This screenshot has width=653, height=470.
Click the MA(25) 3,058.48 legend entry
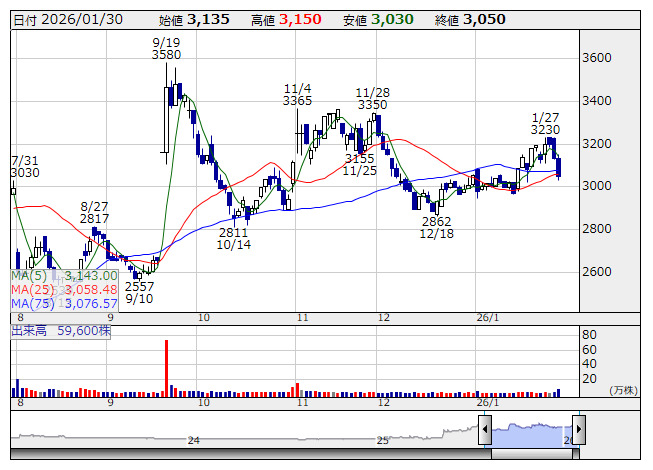coord(64,289)
